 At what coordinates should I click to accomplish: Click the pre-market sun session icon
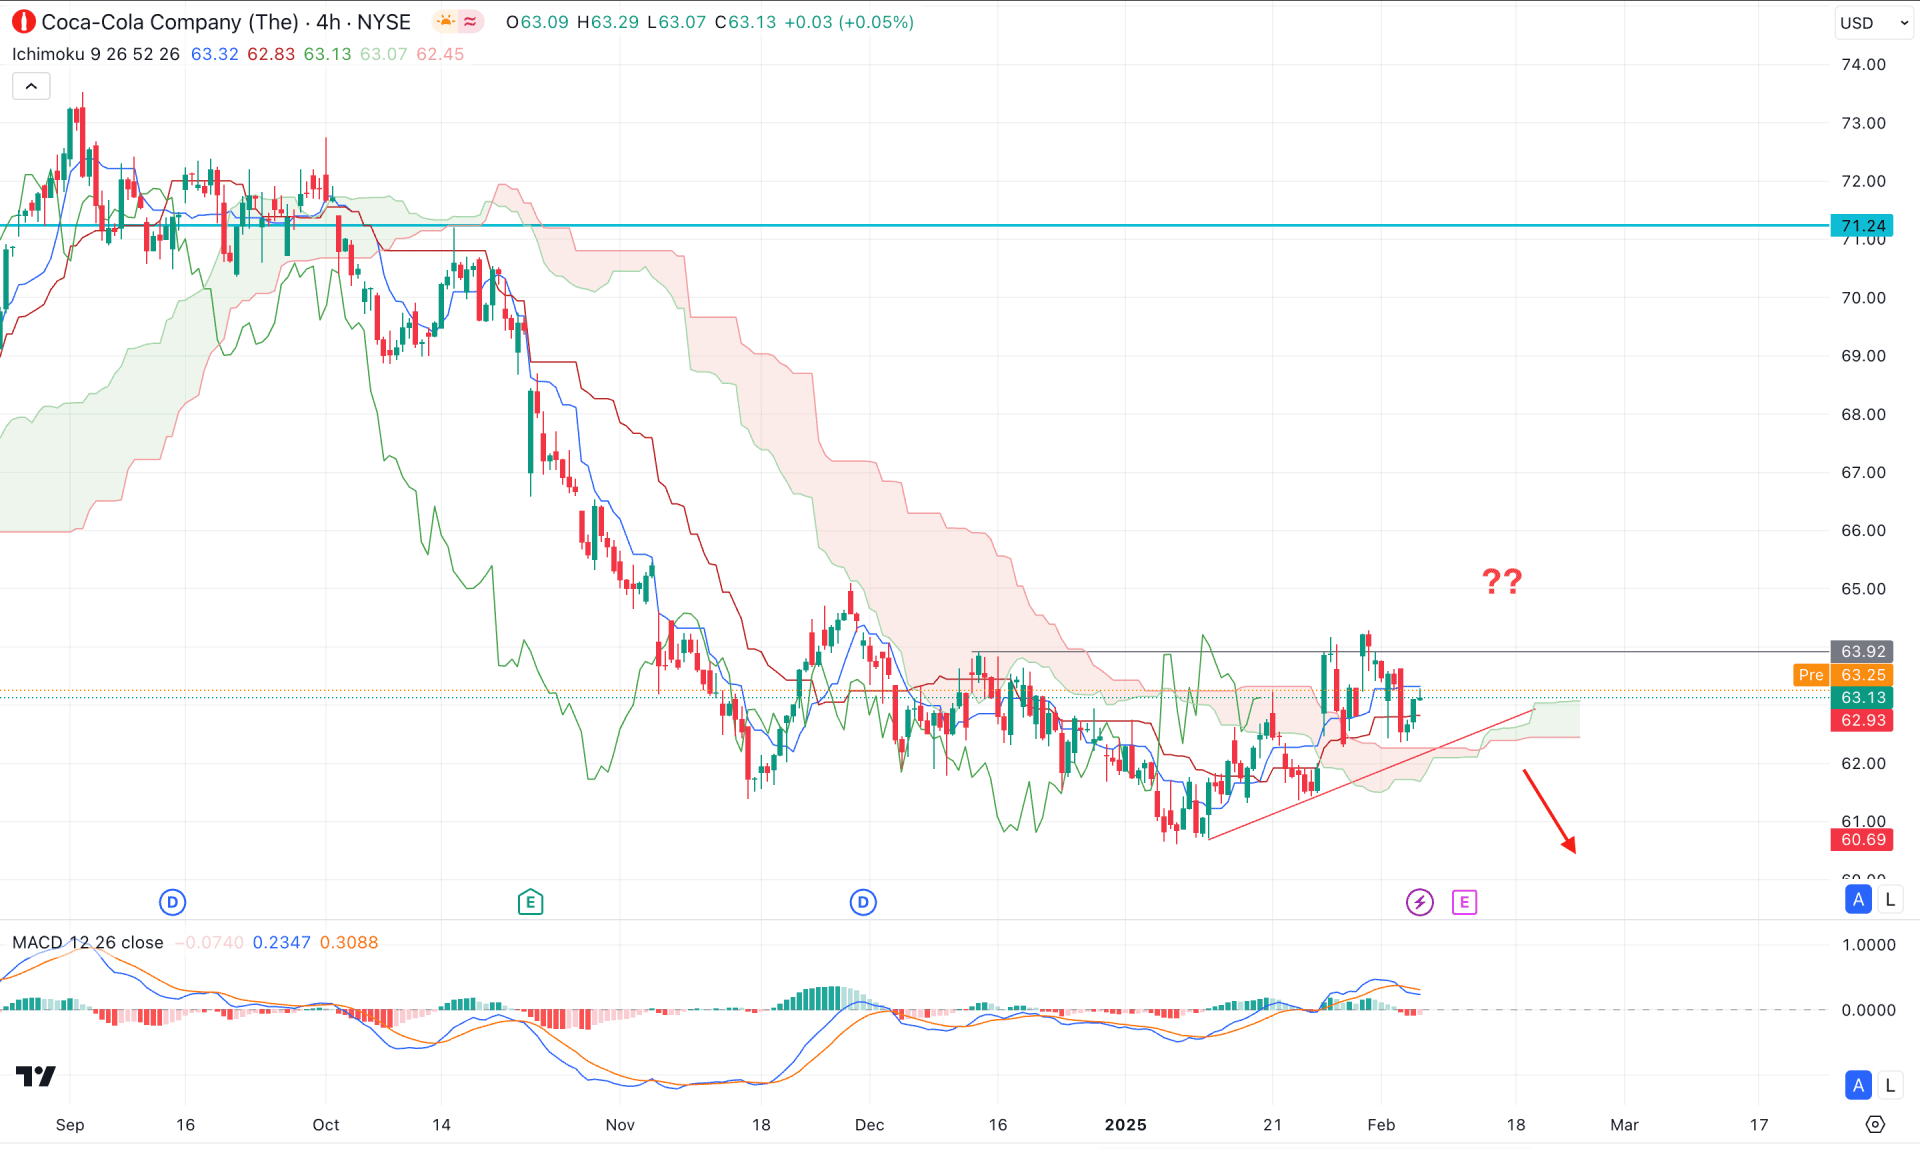click(x=445, y=21)
